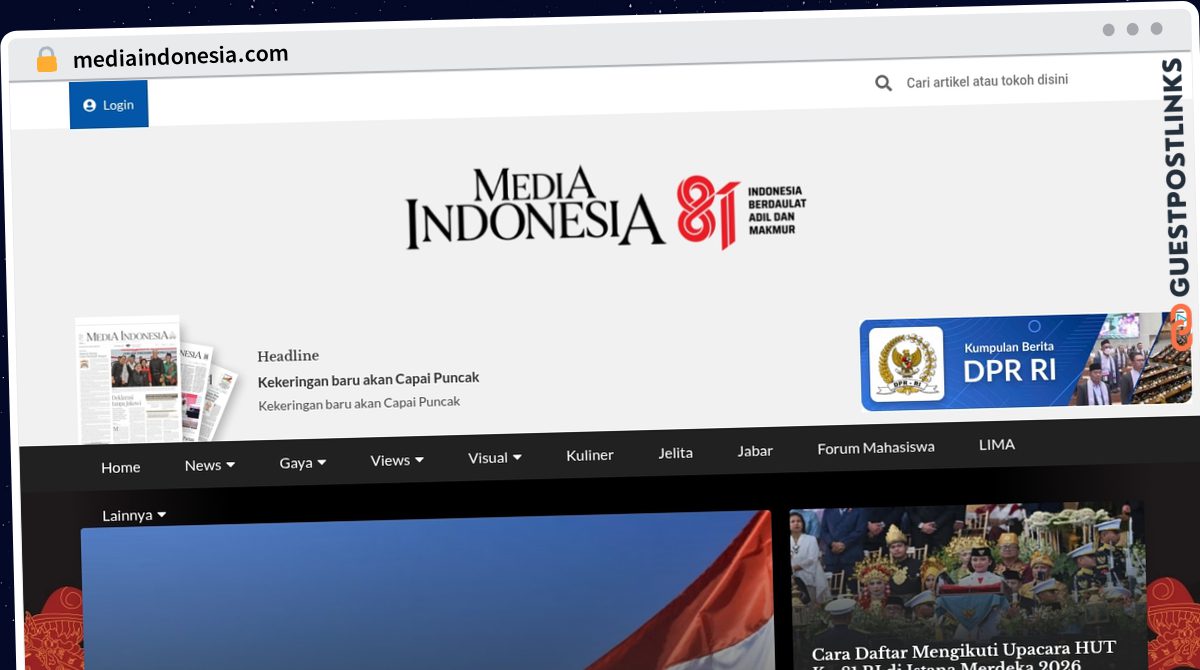Expand the News dropdown menu
Viewport: 1200px width, 670px height.
210,465
